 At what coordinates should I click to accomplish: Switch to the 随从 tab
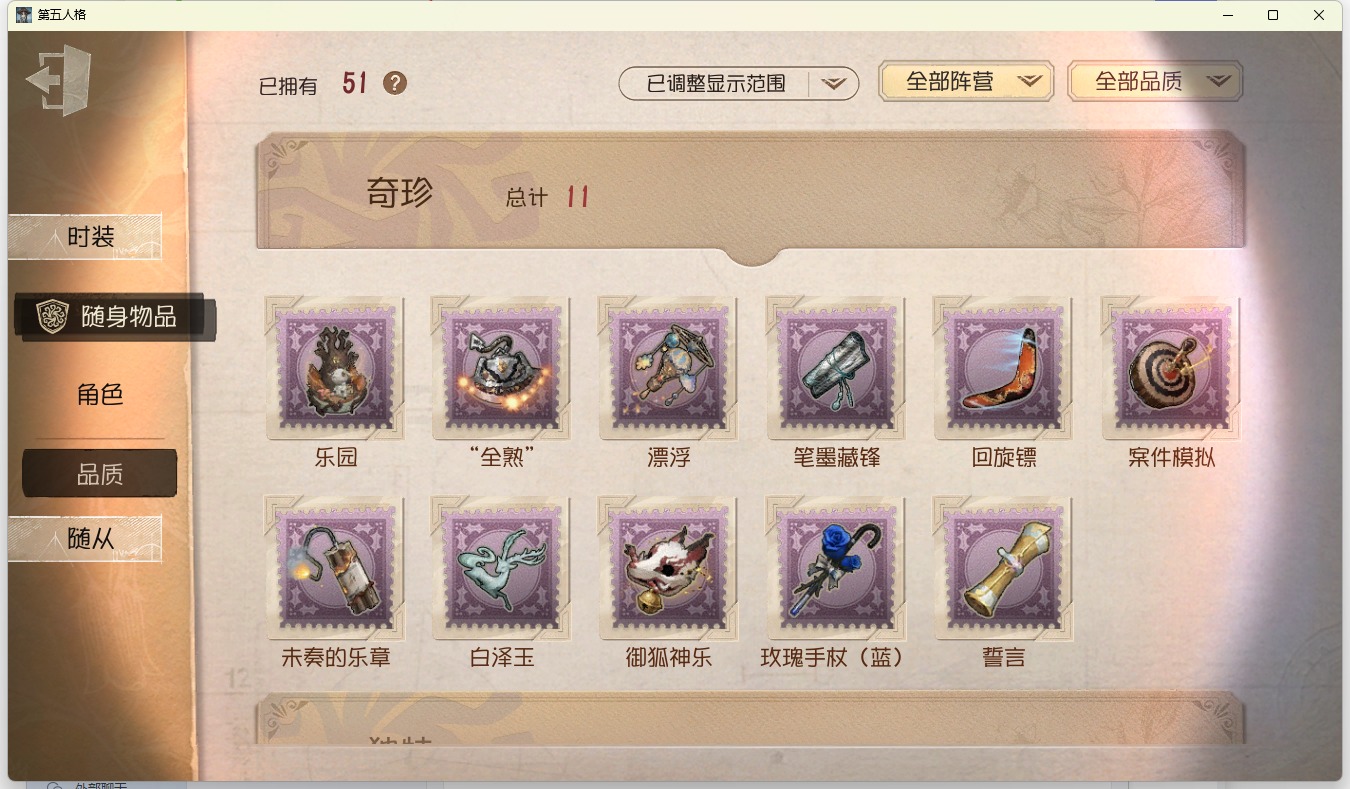[x=85, y=539]
